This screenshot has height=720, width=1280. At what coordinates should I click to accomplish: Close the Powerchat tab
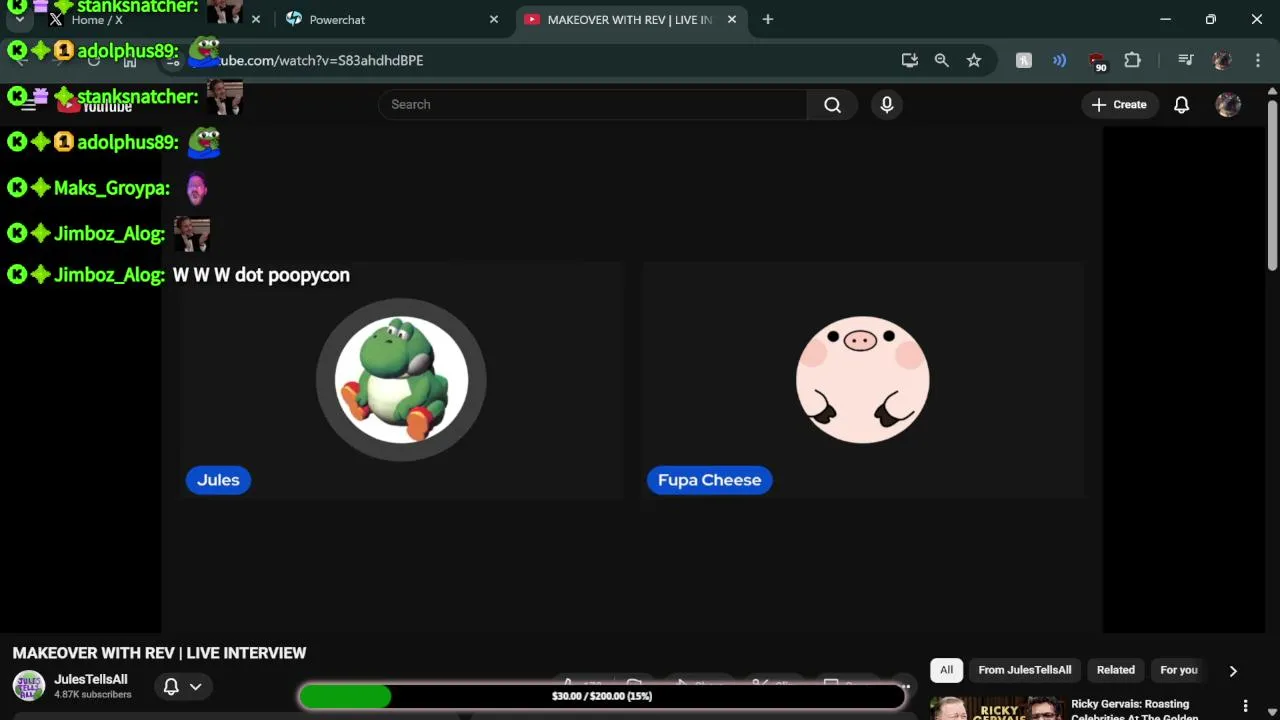point(494,19)
